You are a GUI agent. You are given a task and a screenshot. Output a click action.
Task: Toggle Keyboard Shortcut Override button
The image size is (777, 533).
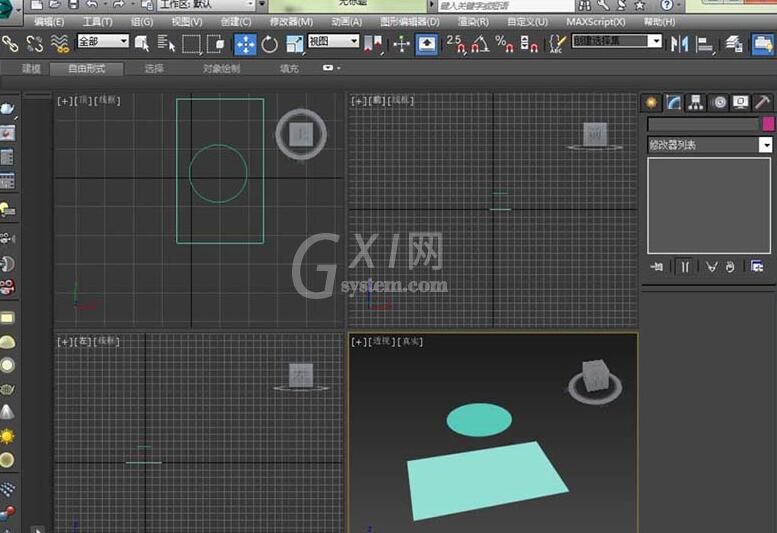coord(427,44)
